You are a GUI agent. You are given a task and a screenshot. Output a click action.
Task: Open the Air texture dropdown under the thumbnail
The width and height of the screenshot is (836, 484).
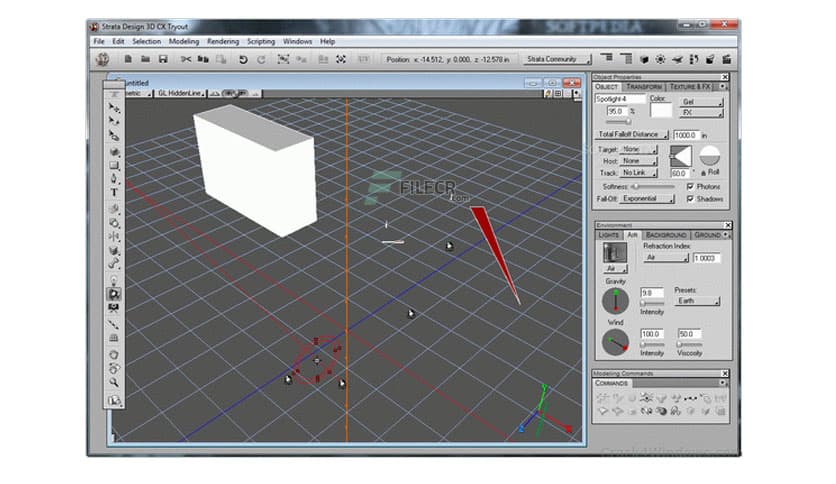[615, 269]
